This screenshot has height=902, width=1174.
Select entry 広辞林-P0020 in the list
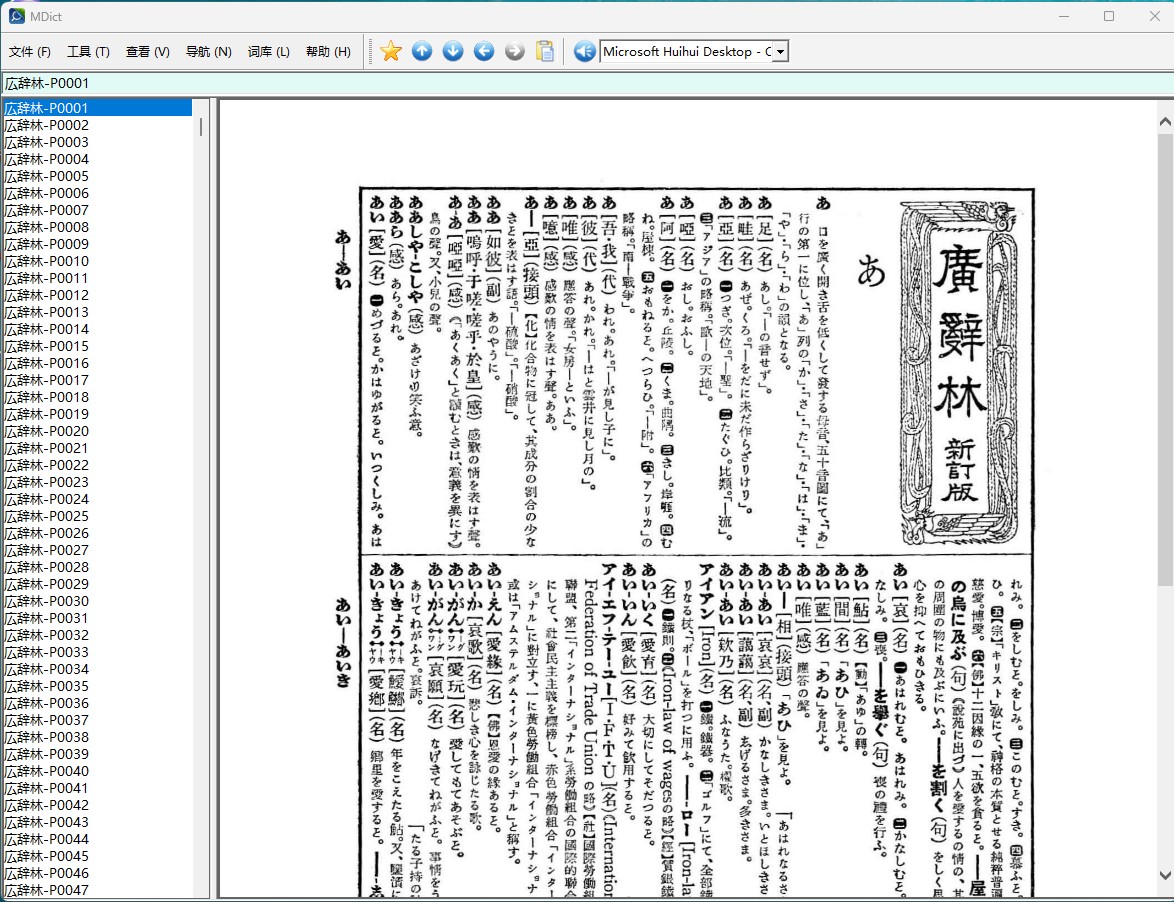pos(97,431)
